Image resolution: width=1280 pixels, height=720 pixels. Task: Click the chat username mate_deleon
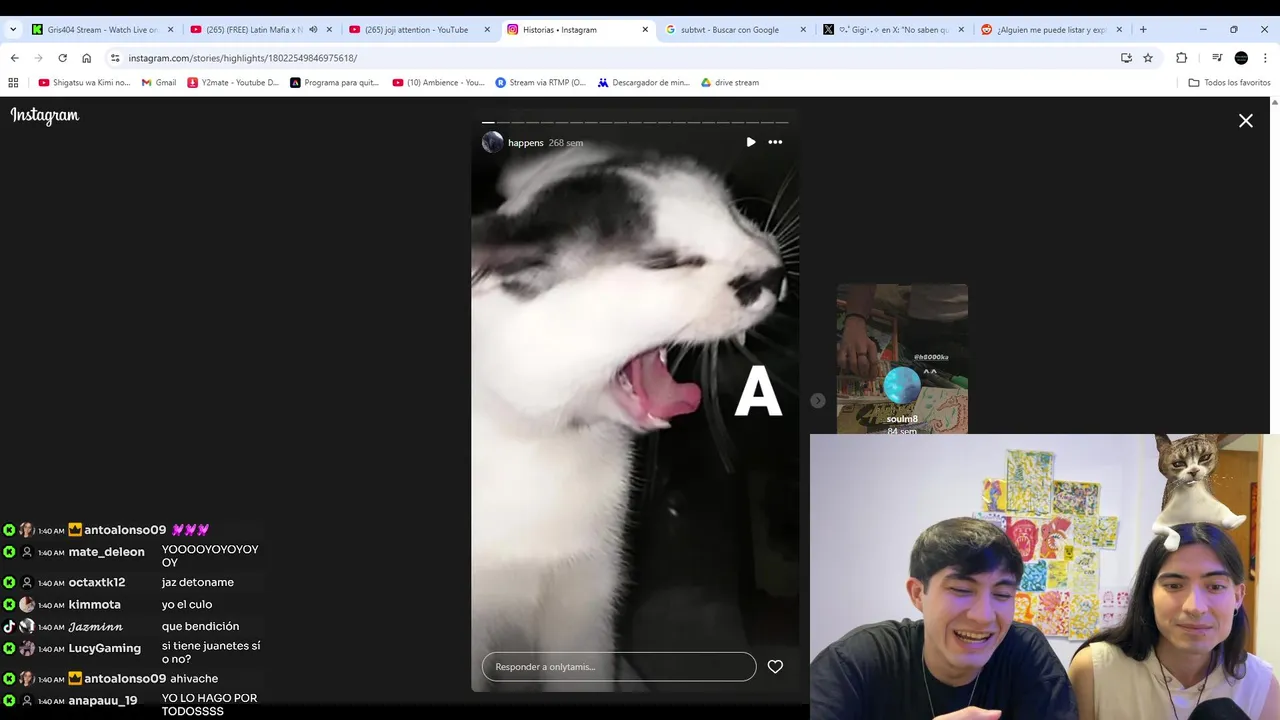click(x=106, y=552)
